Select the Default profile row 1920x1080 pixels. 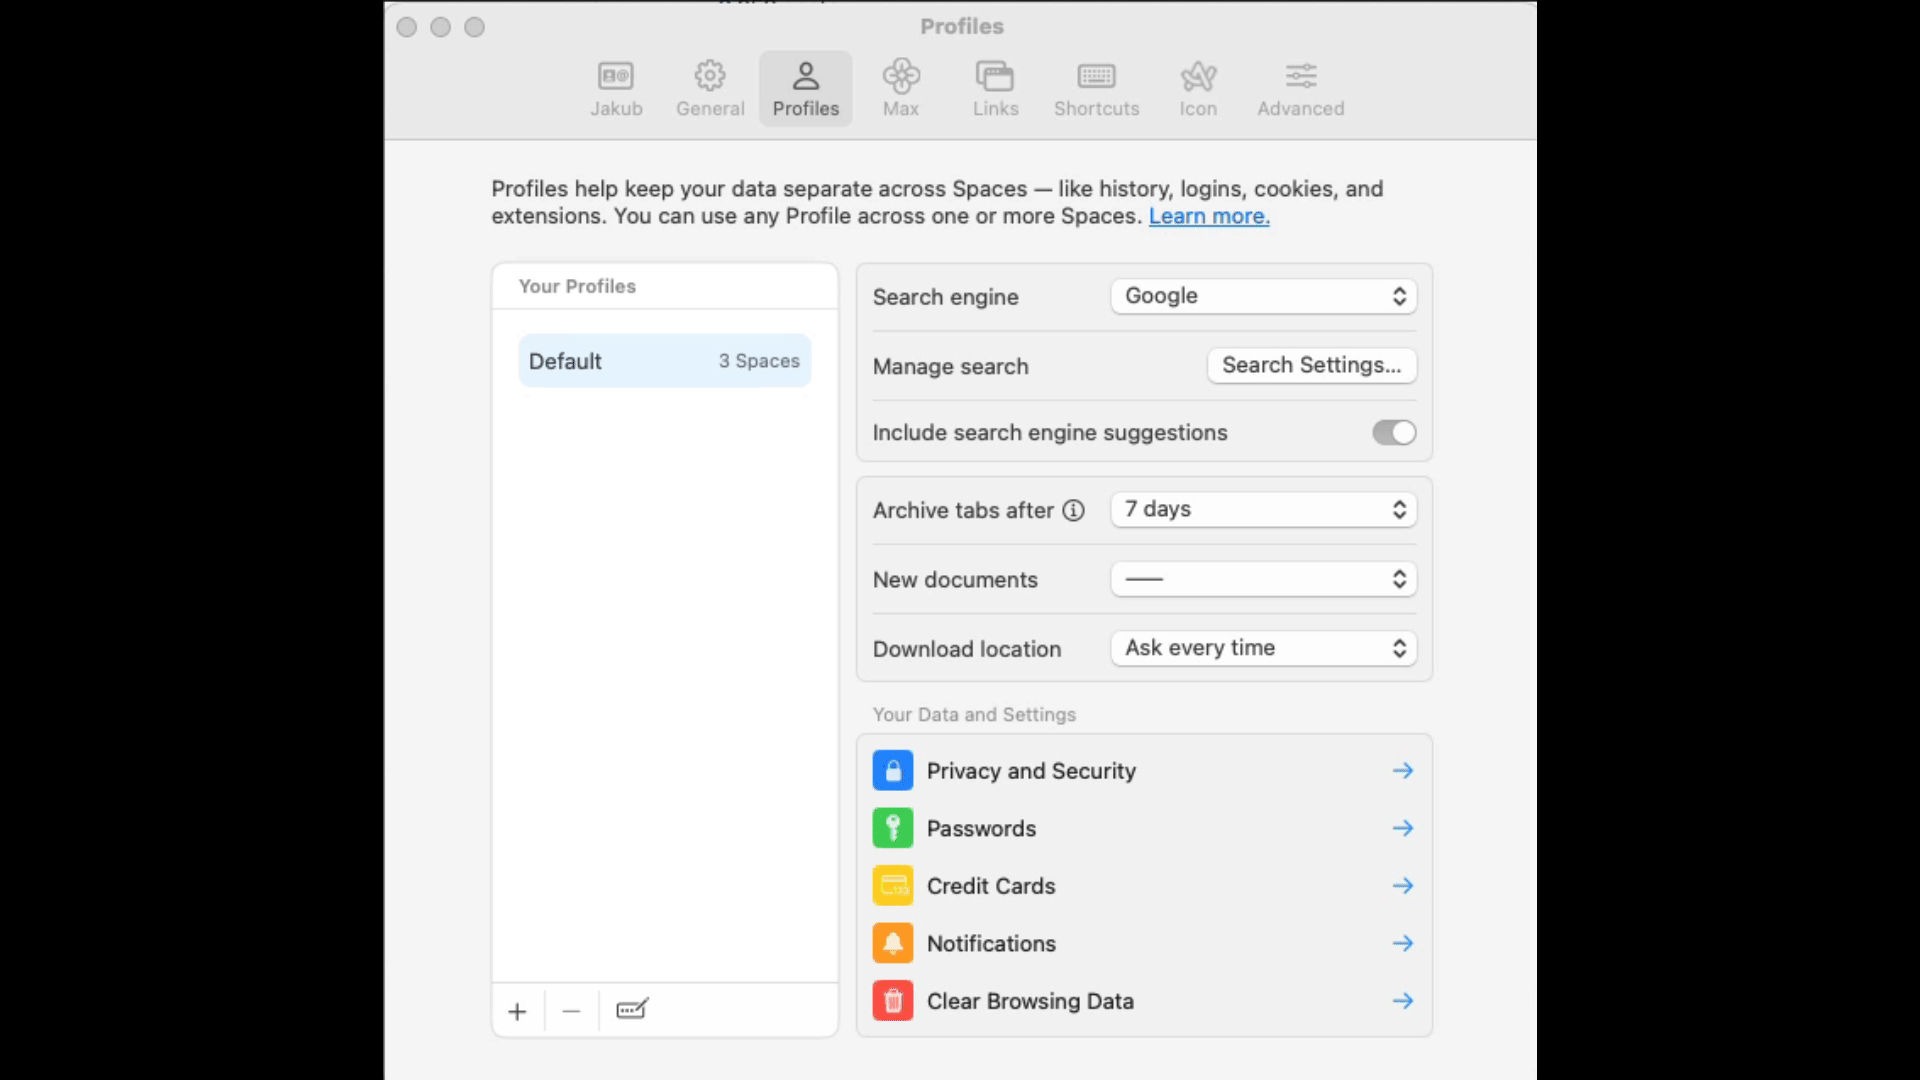pyautogui.click(x=664, y=361)
